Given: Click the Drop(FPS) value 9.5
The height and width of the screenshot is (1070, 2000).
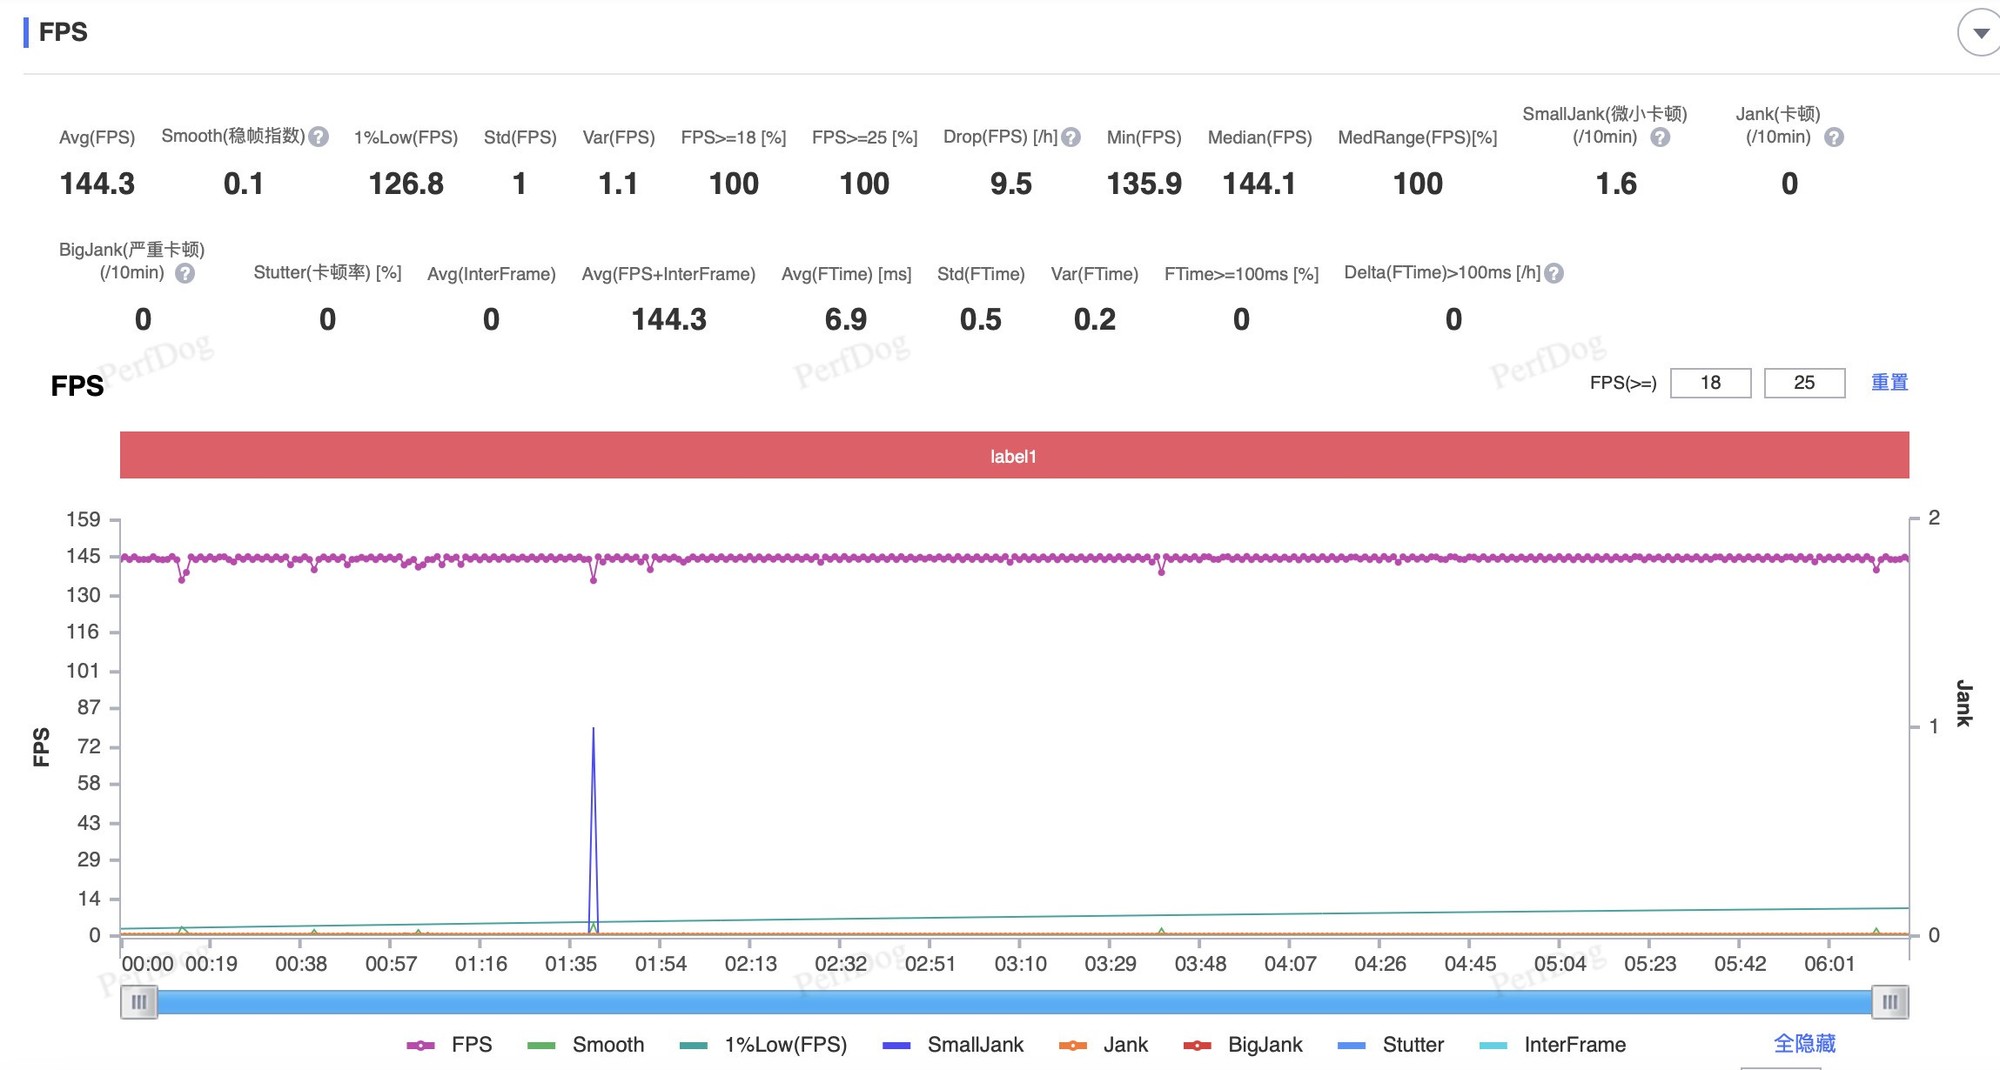Looking at the screenshot, I should click(x=1011, y=184).
